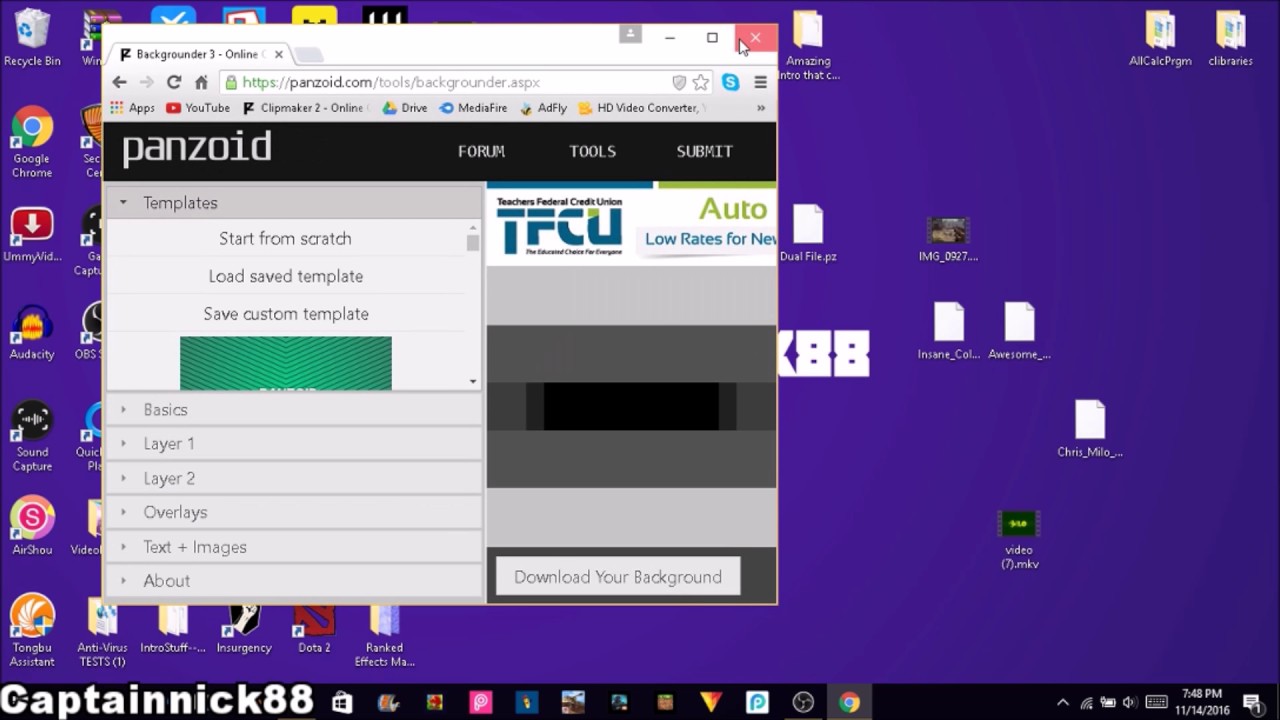The height and width of the screenshot is (720, 1280).
Task: Click the panzoid logo
Action: click(x=197, y=149)
